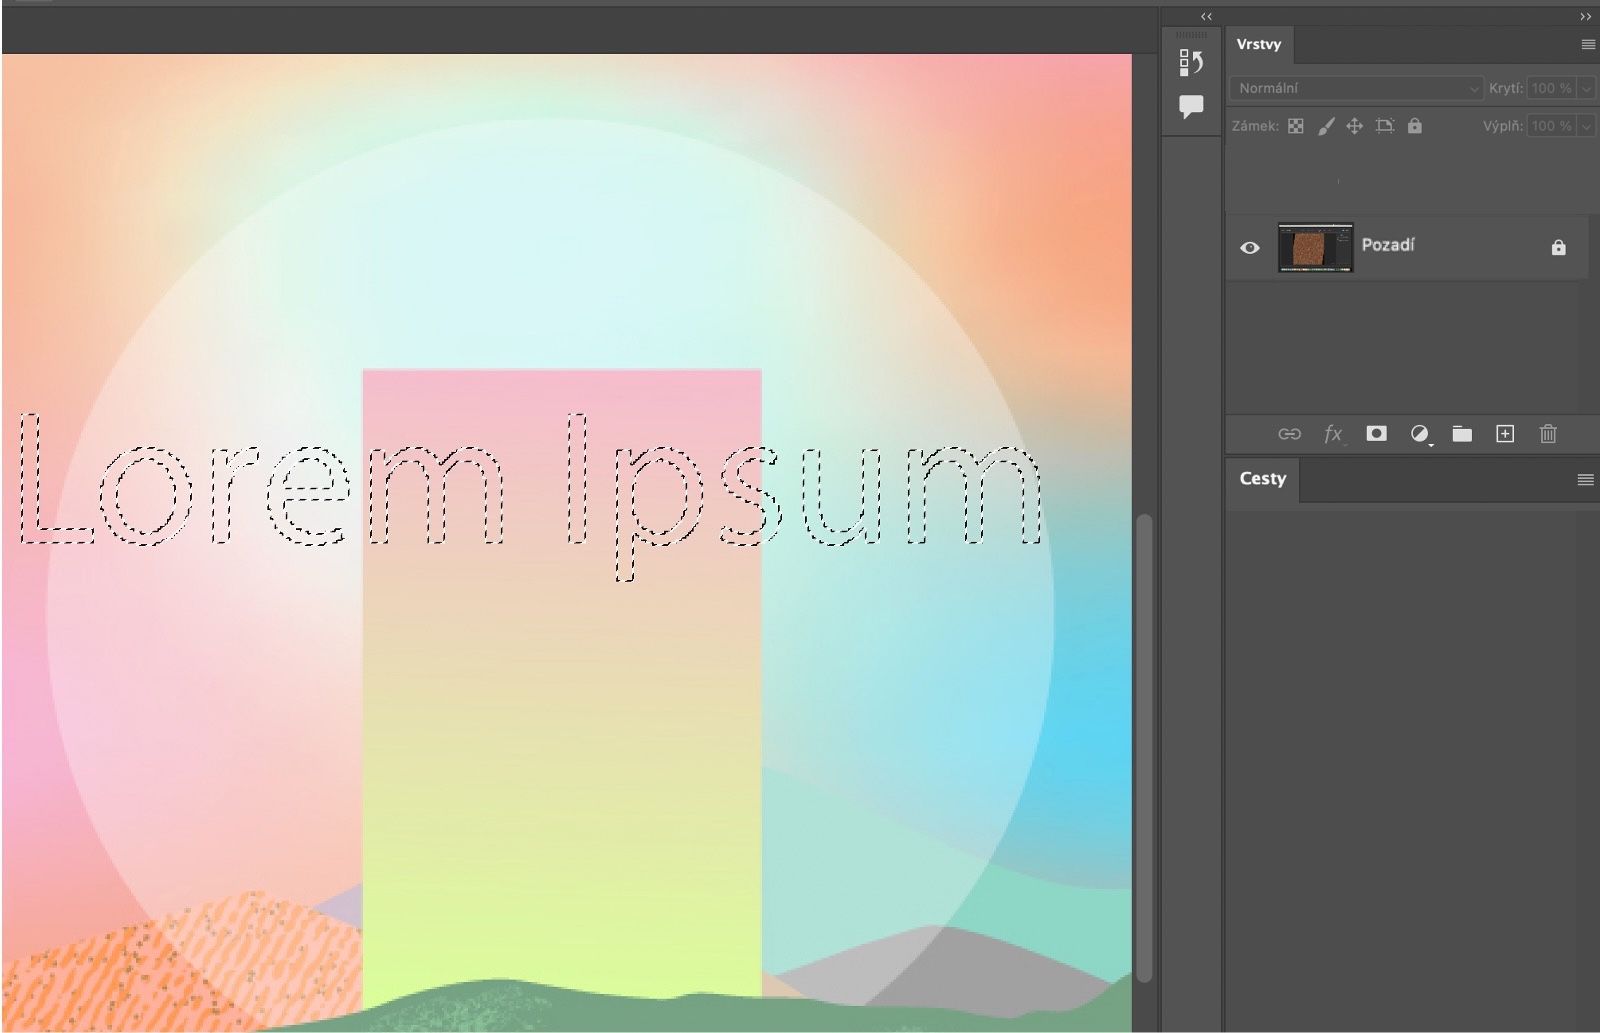The width and height of the screenshot is (1600, 1033).
Task: Toggle lock all with the padlock icon
Action: coord(1415,126)
